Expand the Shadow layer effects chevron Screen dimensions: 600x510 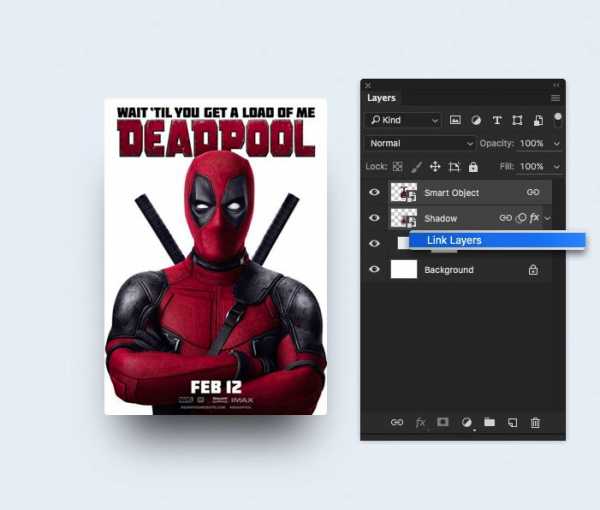(x=548, y=218)
